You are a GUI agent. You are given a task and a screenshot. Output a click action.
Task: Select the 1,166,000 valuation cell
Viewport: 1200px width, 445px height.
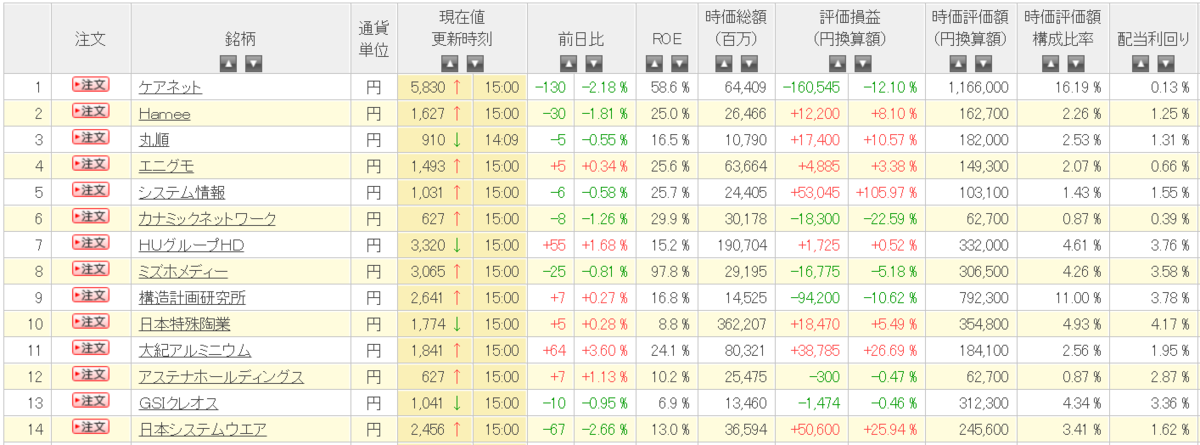[x=969, y=87]
